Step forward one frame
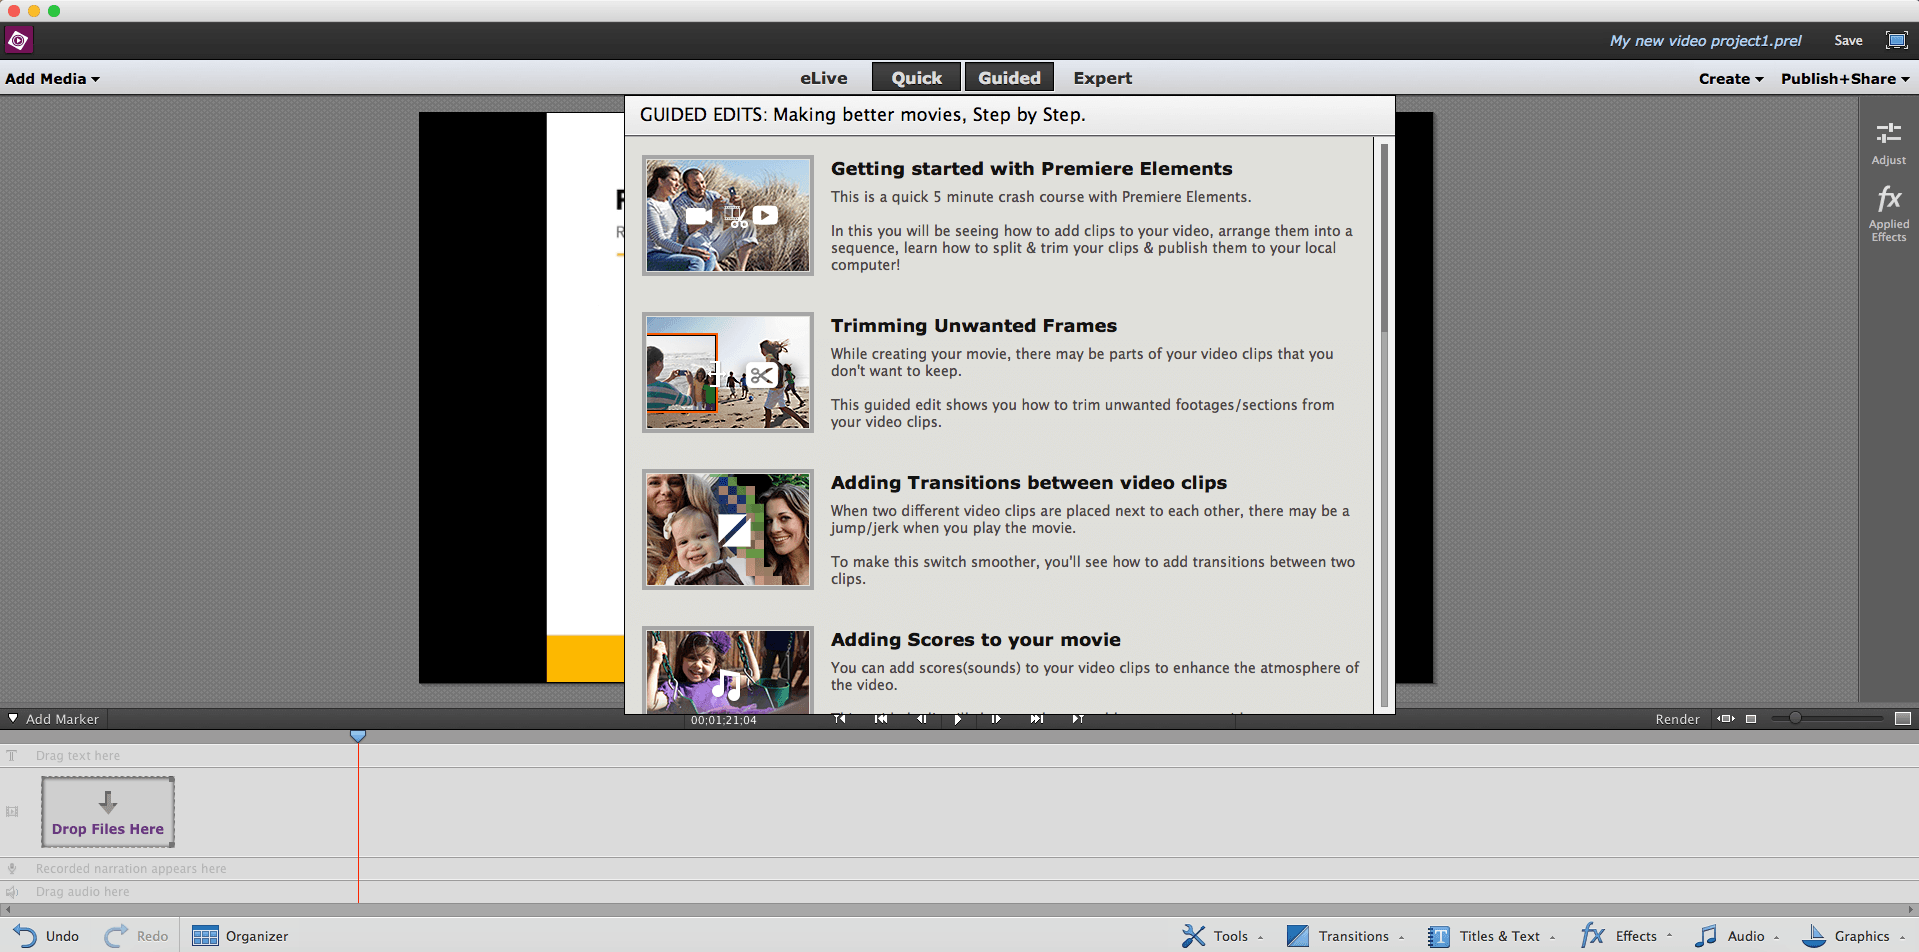This screenshot has height=952, width=1919. [x=996, y=719]
